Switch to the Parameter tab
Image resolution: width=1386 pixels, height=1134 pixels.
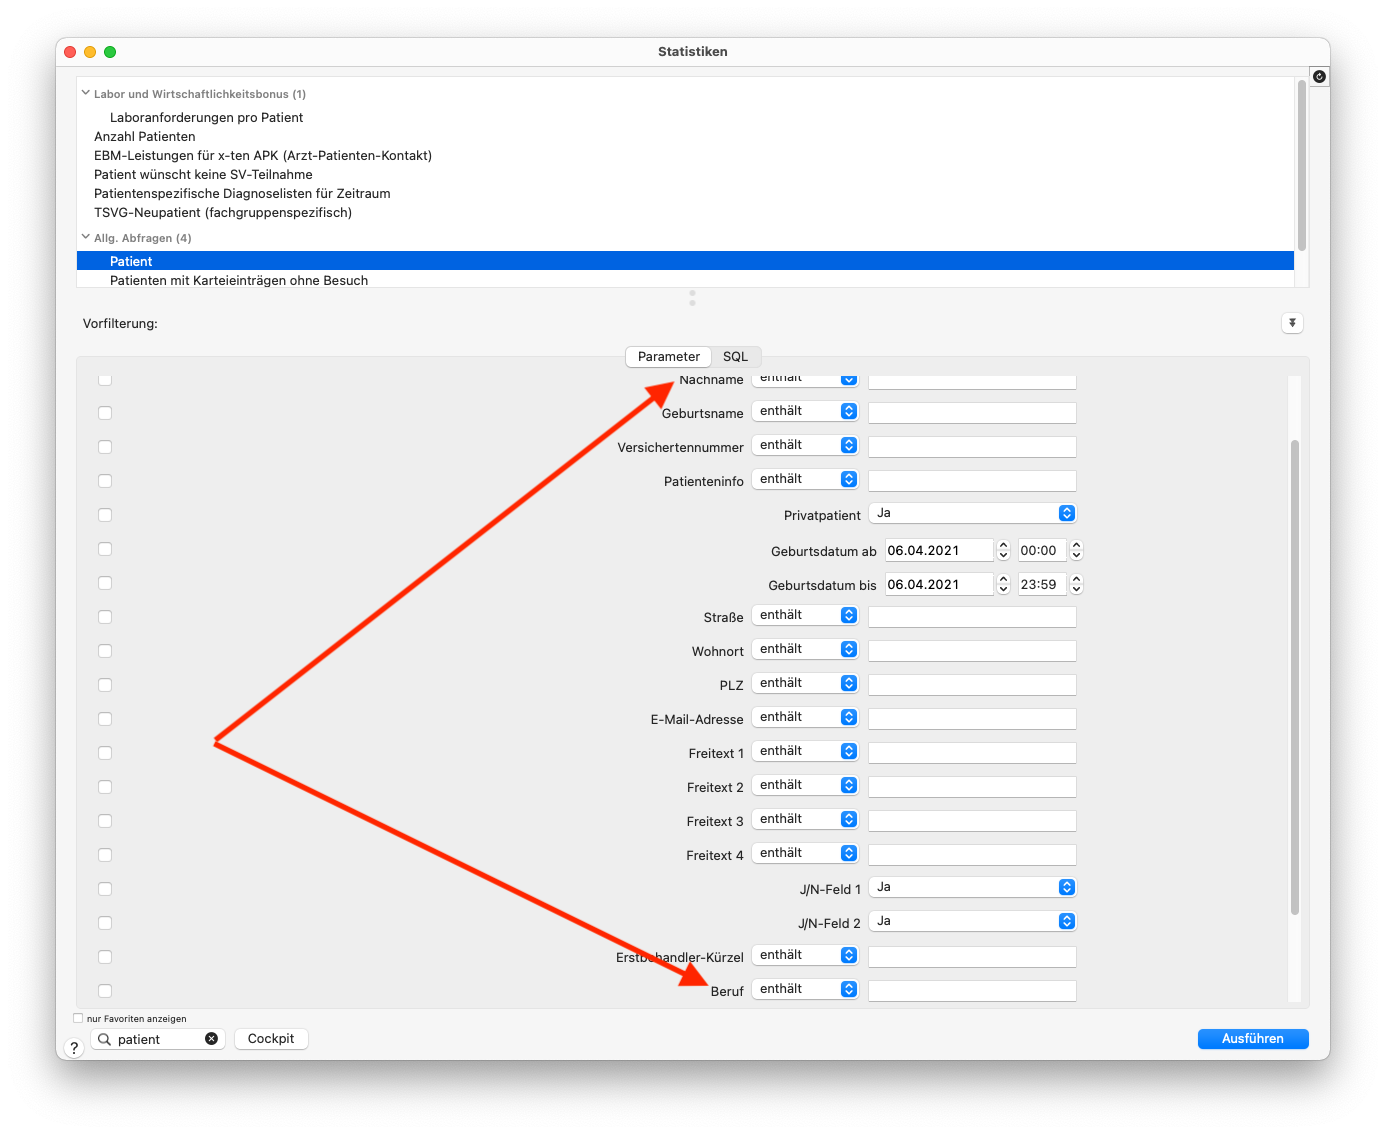(x=669, y=356)
